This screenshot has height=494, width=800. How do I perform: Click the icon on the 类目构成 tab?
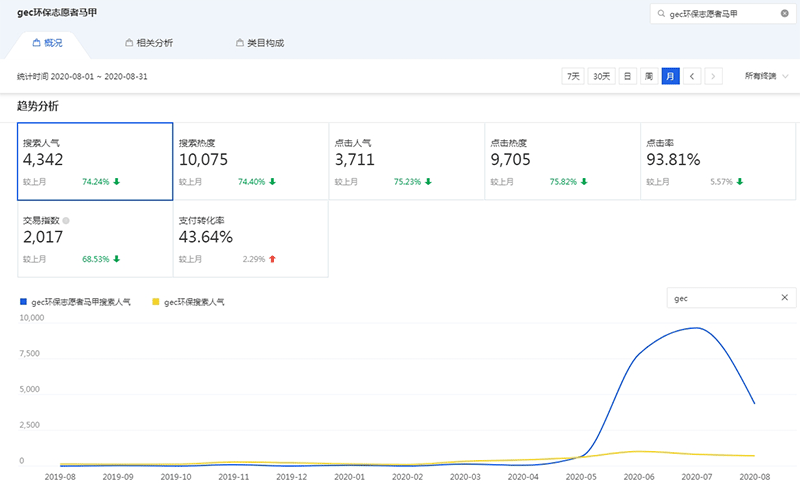(238, 44)
